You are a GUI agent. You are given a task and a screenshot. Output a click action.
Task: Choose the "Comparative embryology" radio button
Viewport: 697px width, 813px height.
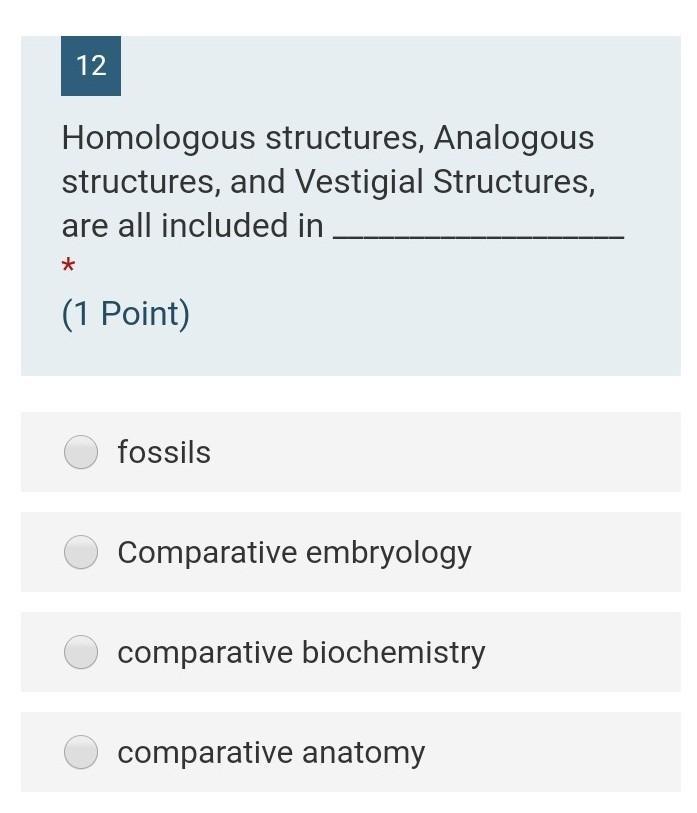click(x=81, y=552)
